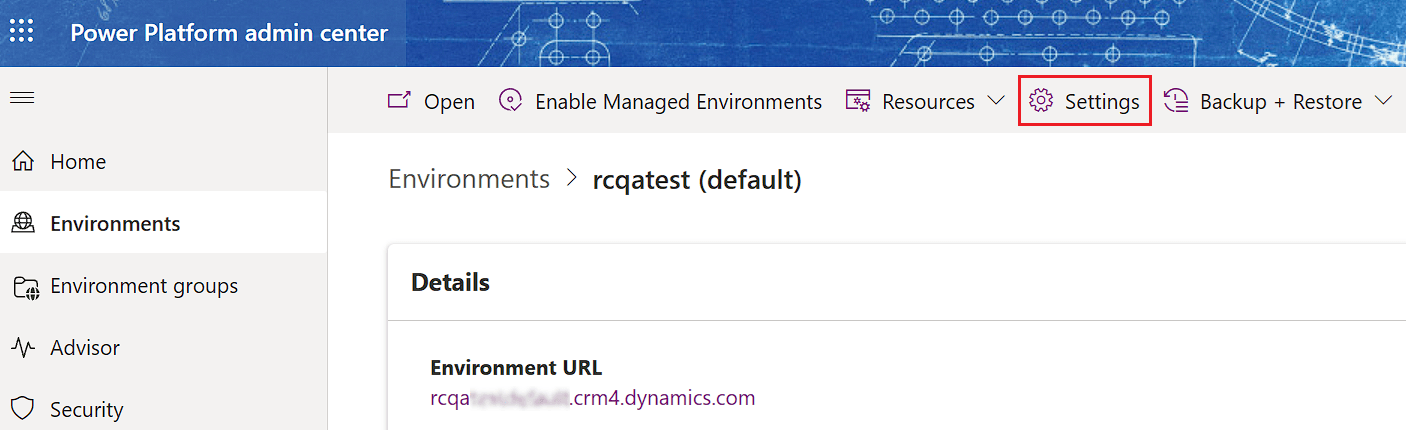Click the Environment URL label

516,368
